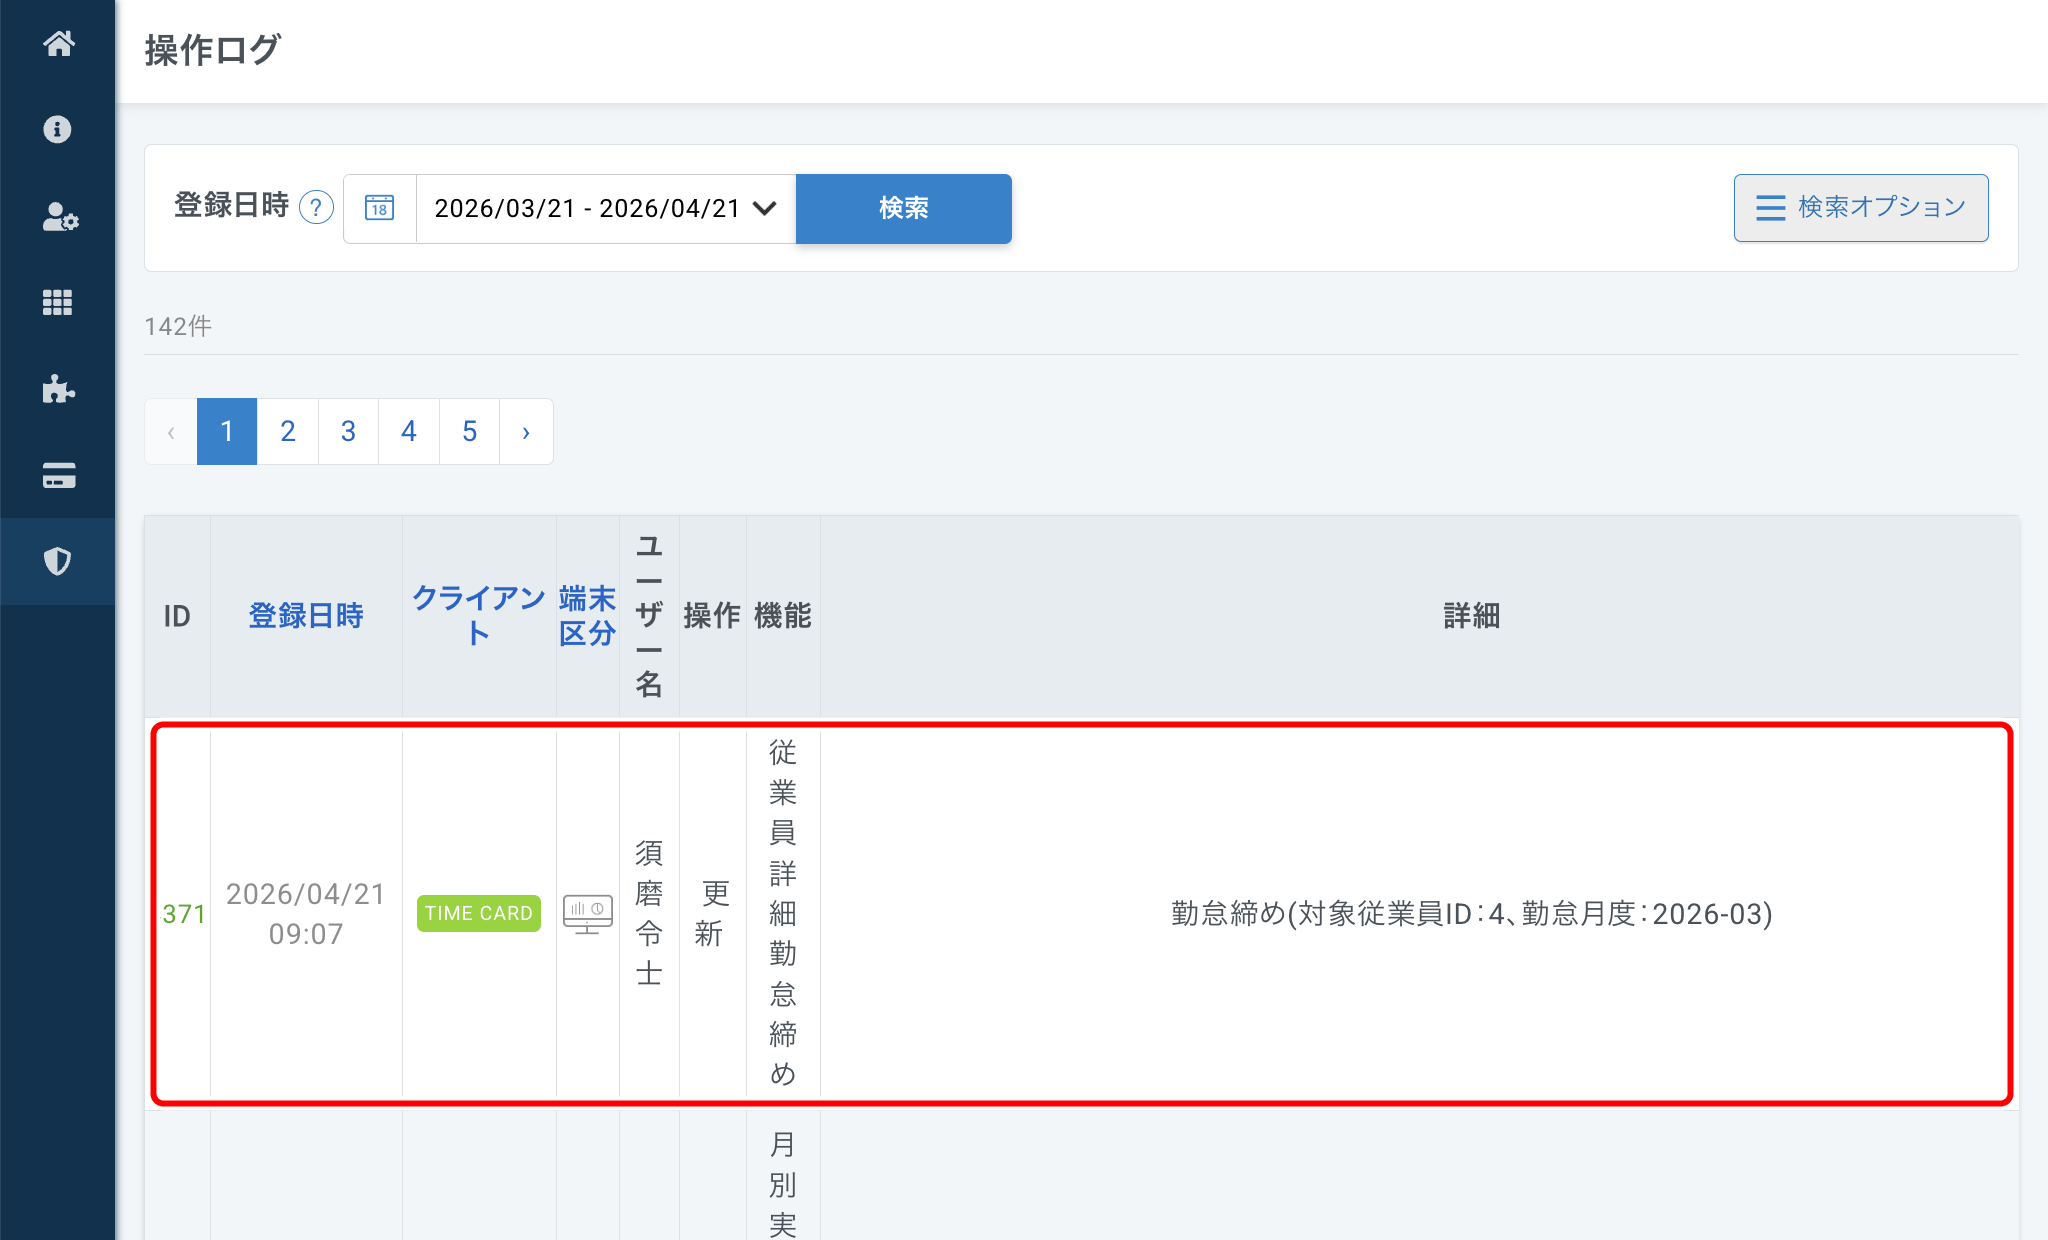Open the puzzle piece plugin icon
The width and height of the screenshot is (2048, 1240).
58,388
